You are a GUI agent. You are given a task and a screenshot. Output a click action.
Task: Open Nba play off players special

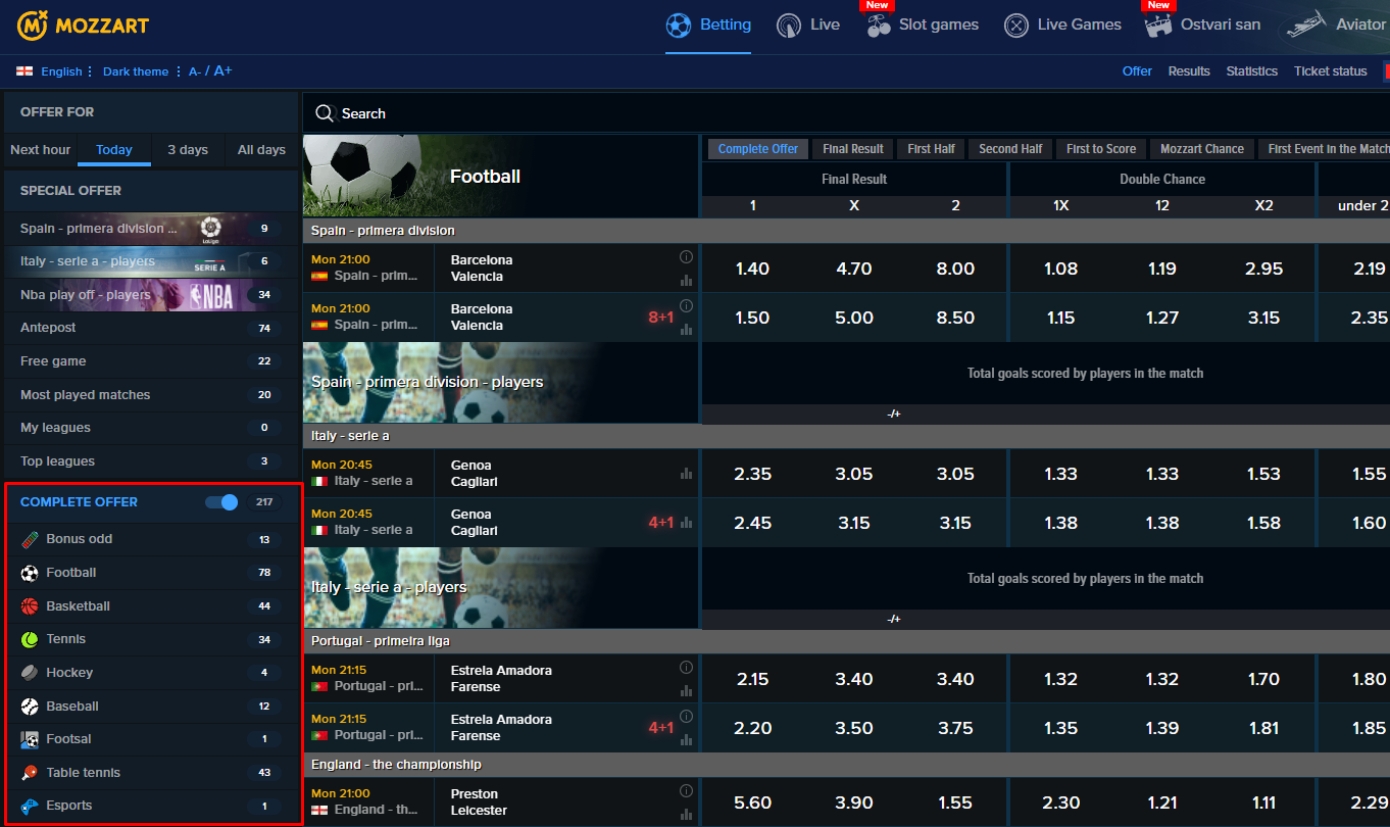(151, 295)
